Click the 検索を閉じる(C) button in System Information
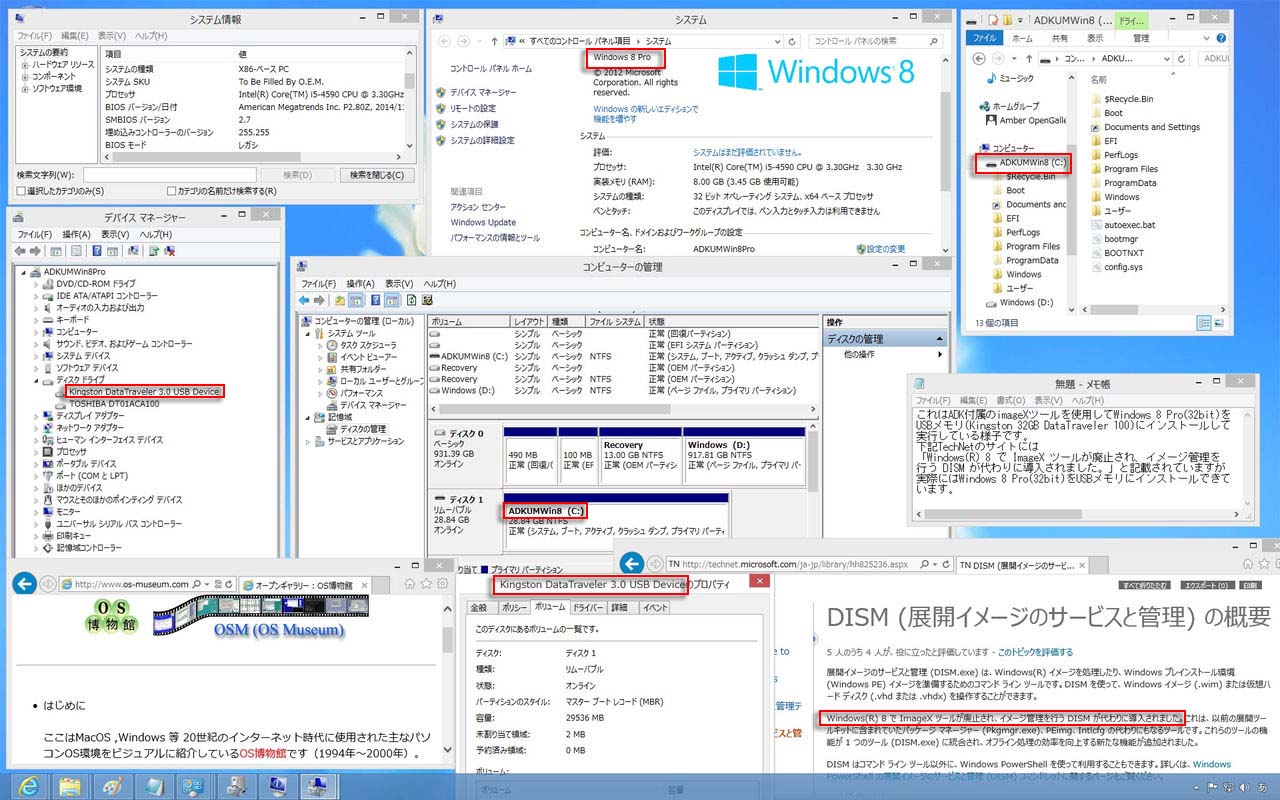 point(377,175)
